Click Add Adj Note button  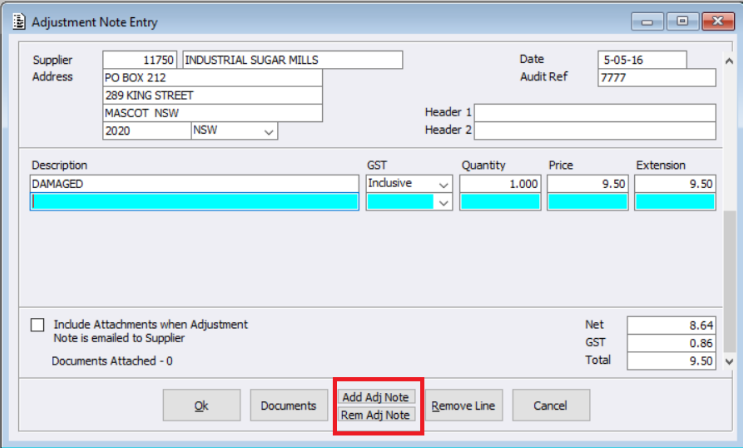point(373,397)
